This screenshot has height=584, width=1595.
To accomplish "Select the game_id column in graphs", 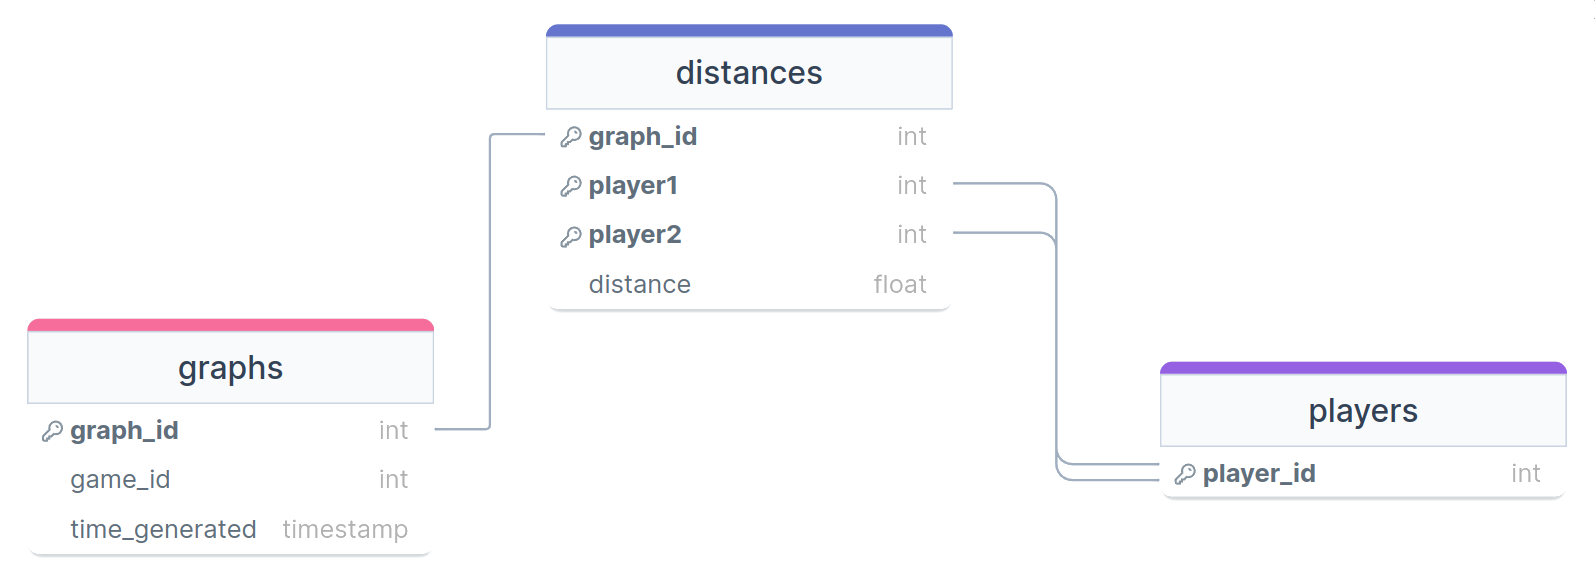I will click(x=230, y=480).
